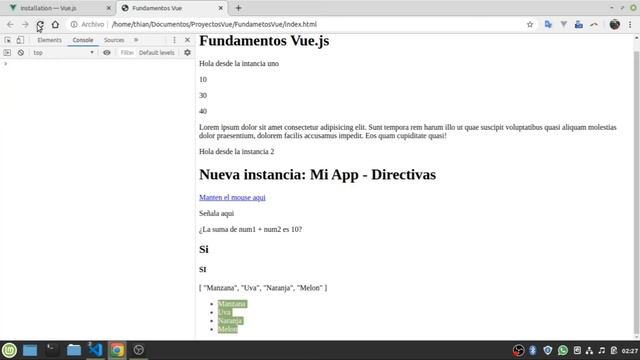The image size is (640, 360).
Task: Click the address bar URL
Action: (214, 24)
